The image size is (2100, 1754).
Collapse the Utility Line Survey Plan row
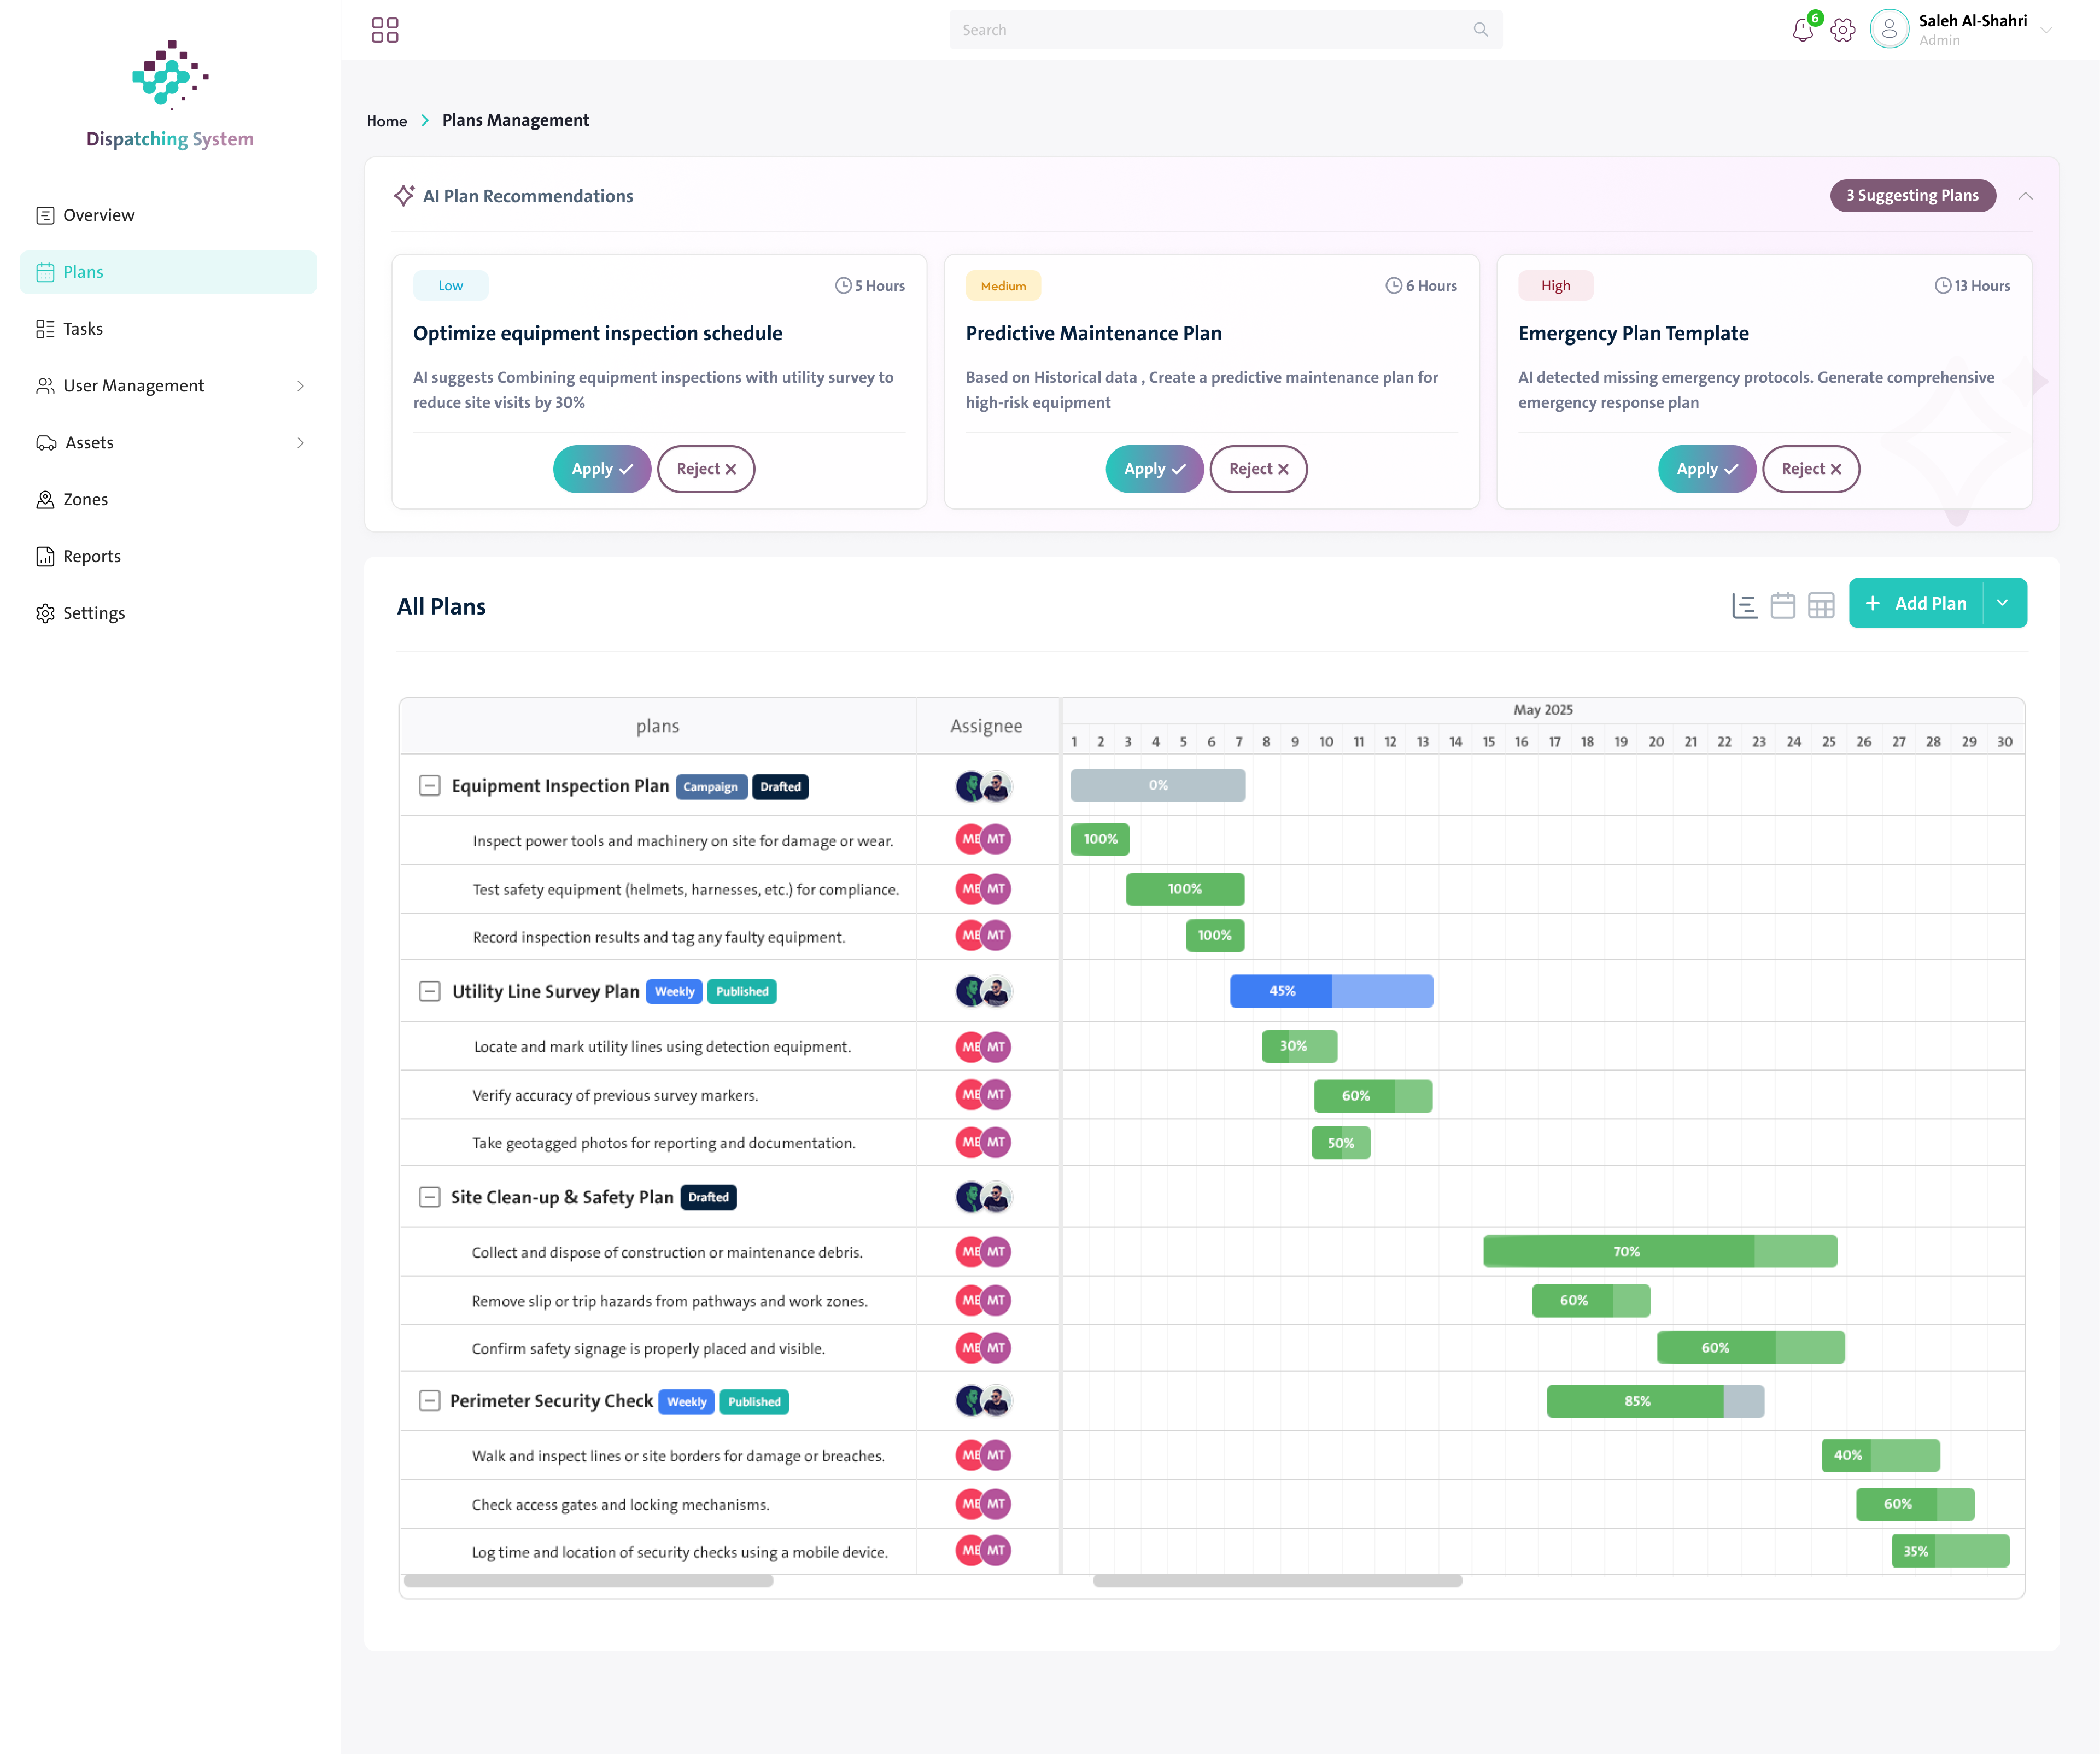(x=430, y=991)
